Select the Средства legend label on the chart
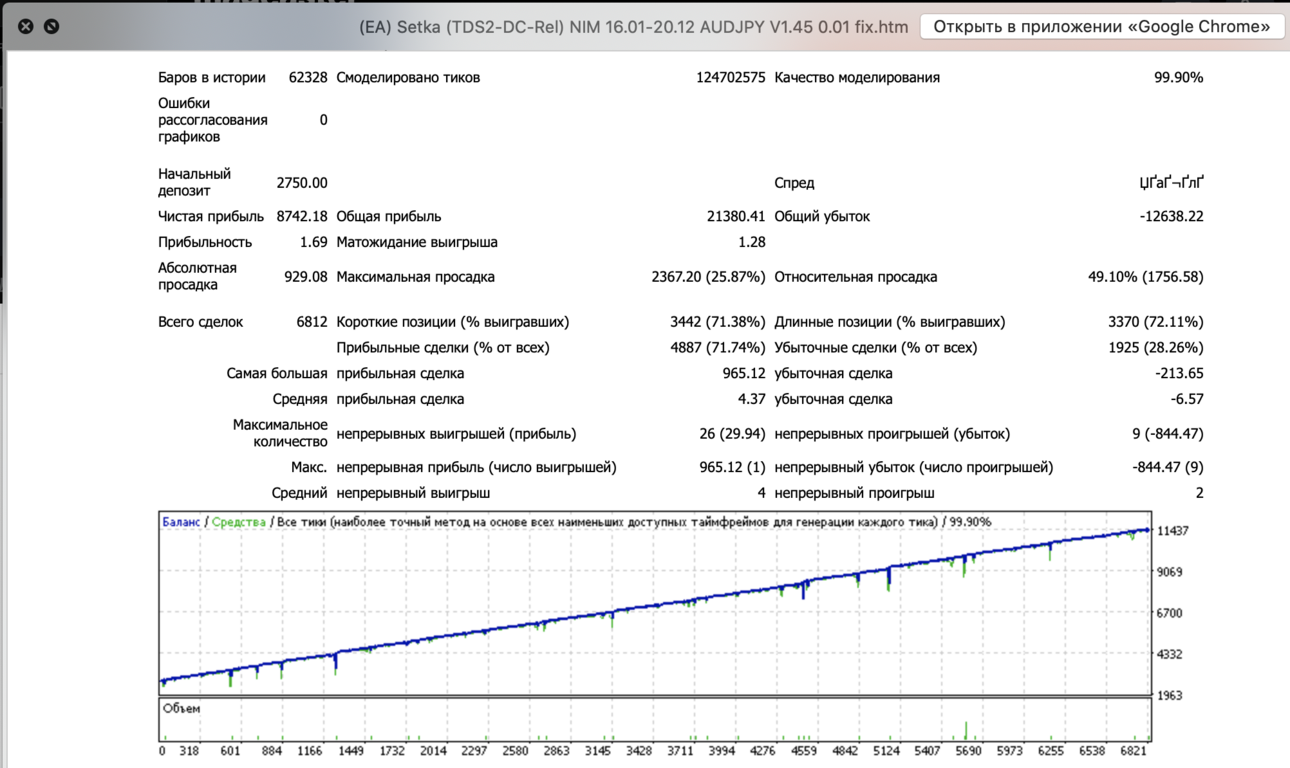The height and width of the screenshot is (768, 1290). click(x=239, y=522)
